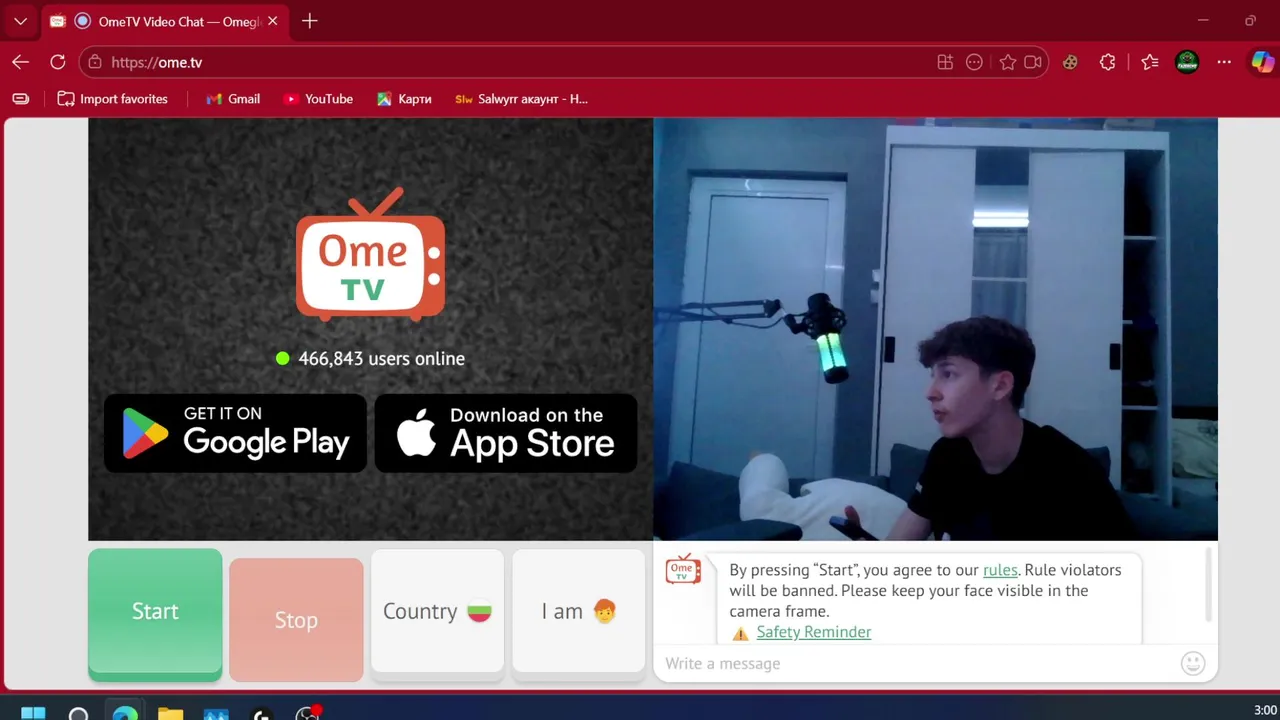
Task: Open the Google Play download badge
Action: coord(235,433)
